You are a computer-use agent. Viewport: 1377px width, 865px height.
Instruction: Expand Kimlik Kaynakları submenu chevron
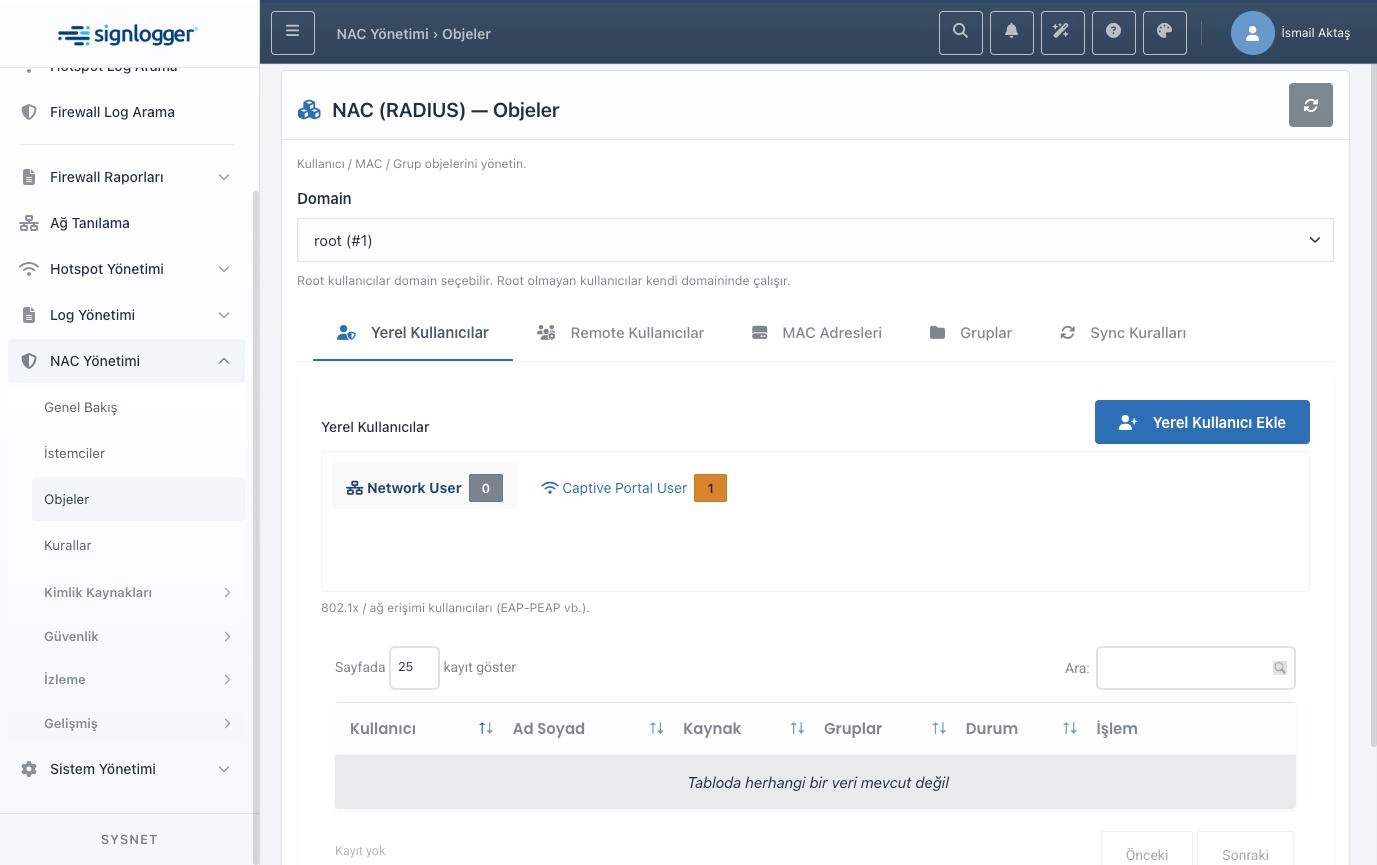click(227, 593)
